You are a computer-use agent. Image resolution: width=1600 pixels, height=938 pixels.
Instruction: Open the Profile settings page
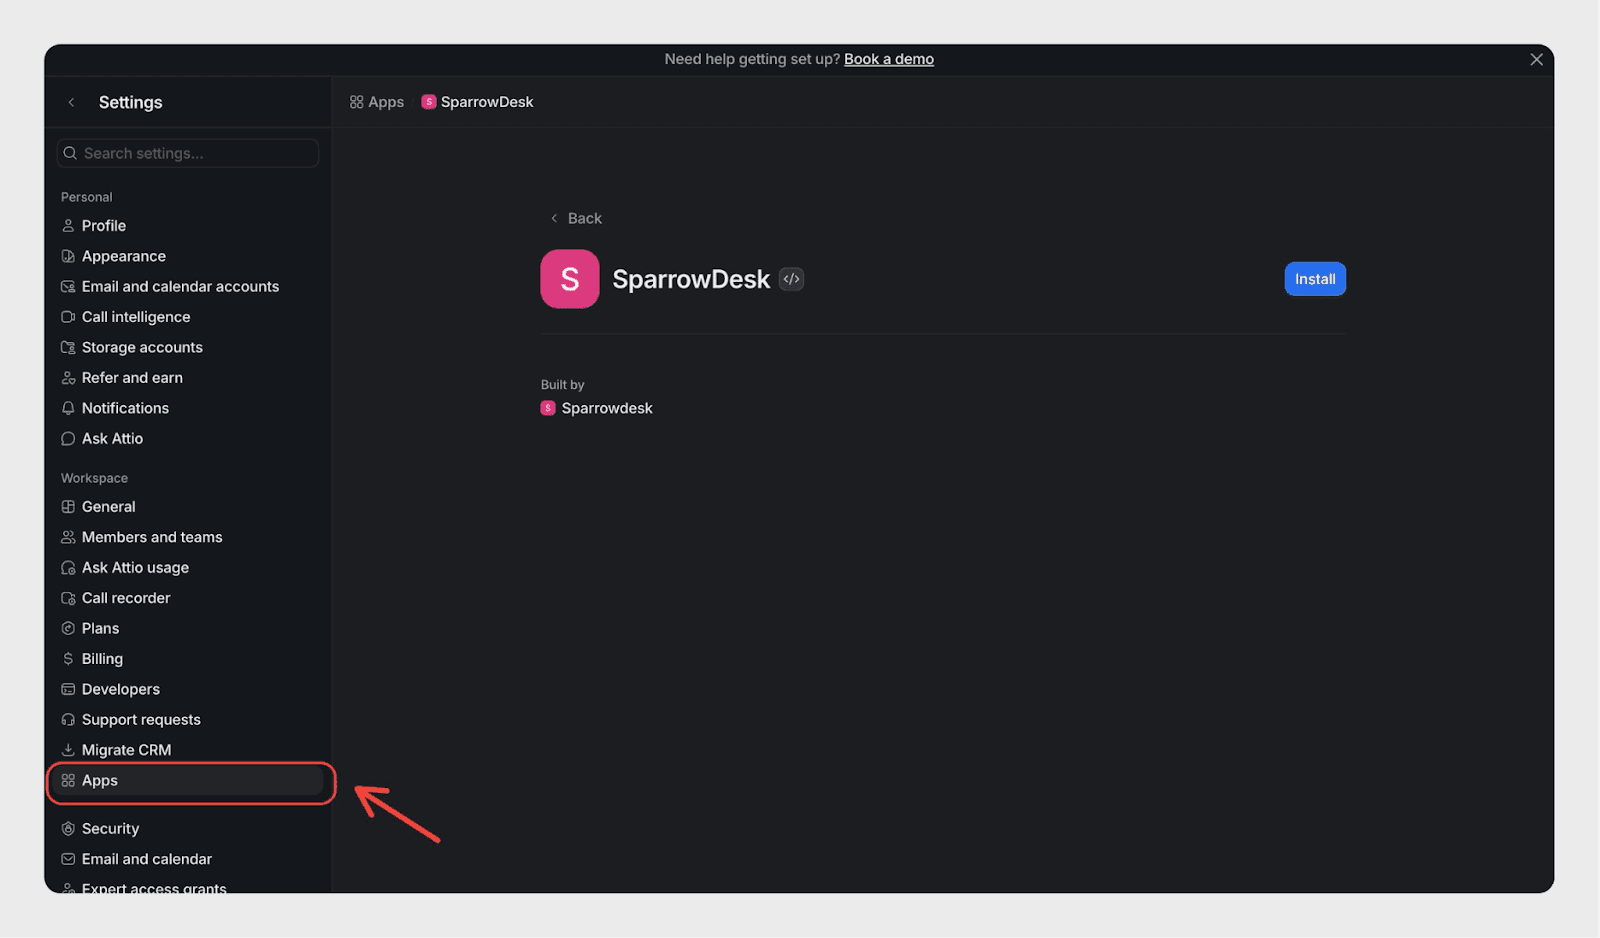tap(104, 226)
